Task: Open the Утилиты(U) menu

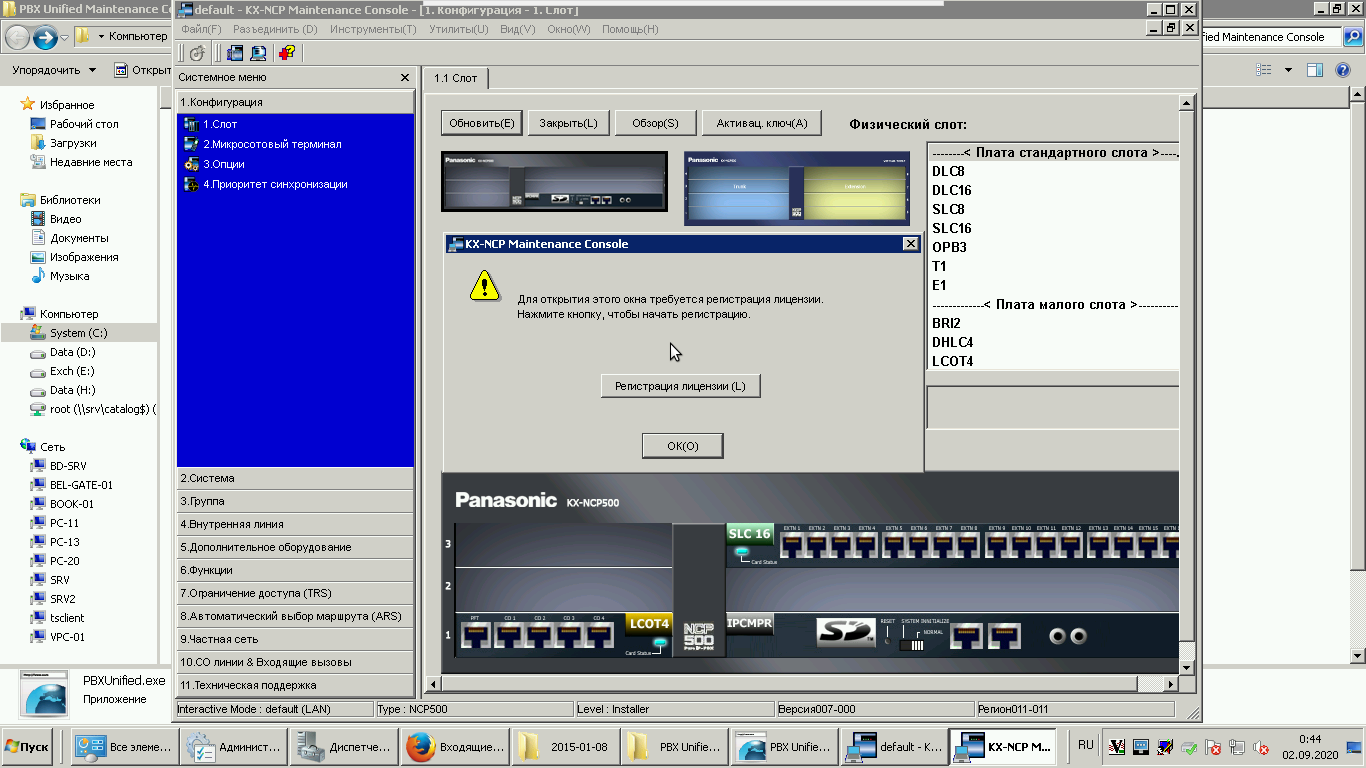Action: click(458, 29)
